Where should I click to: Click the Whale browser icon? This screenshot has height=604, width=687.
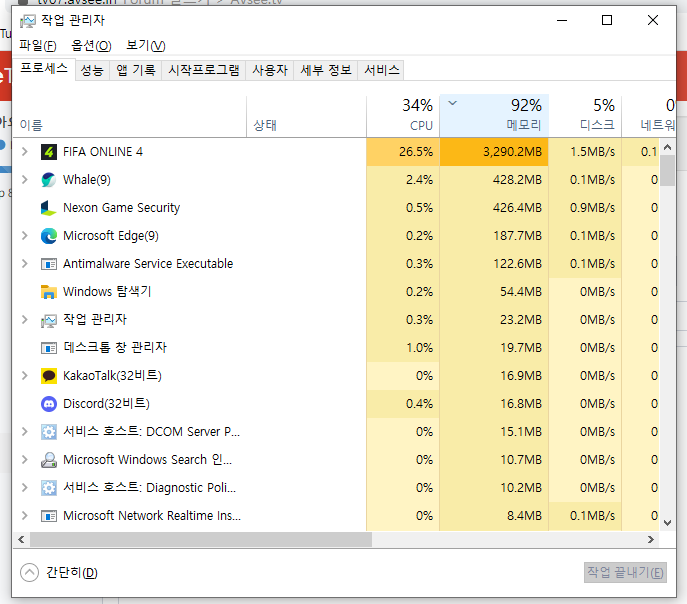pyautogui.click(x=49, y=180)
